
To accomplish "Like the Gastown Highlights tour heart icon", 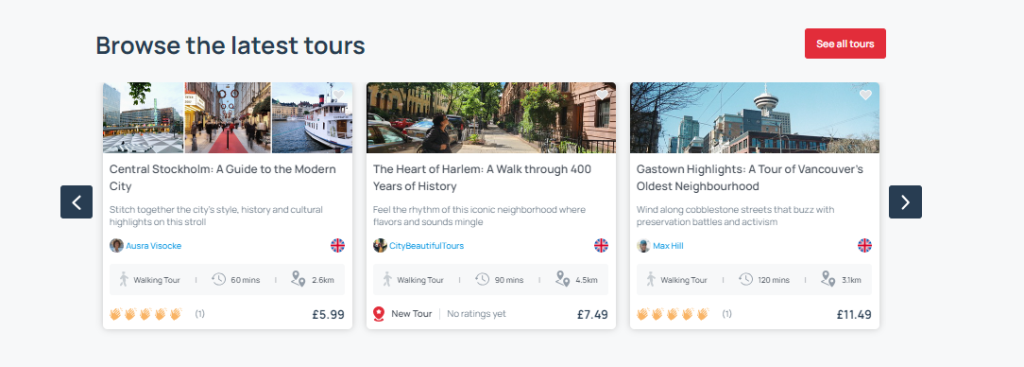I will pyautogui.click(x=865, y=95).
